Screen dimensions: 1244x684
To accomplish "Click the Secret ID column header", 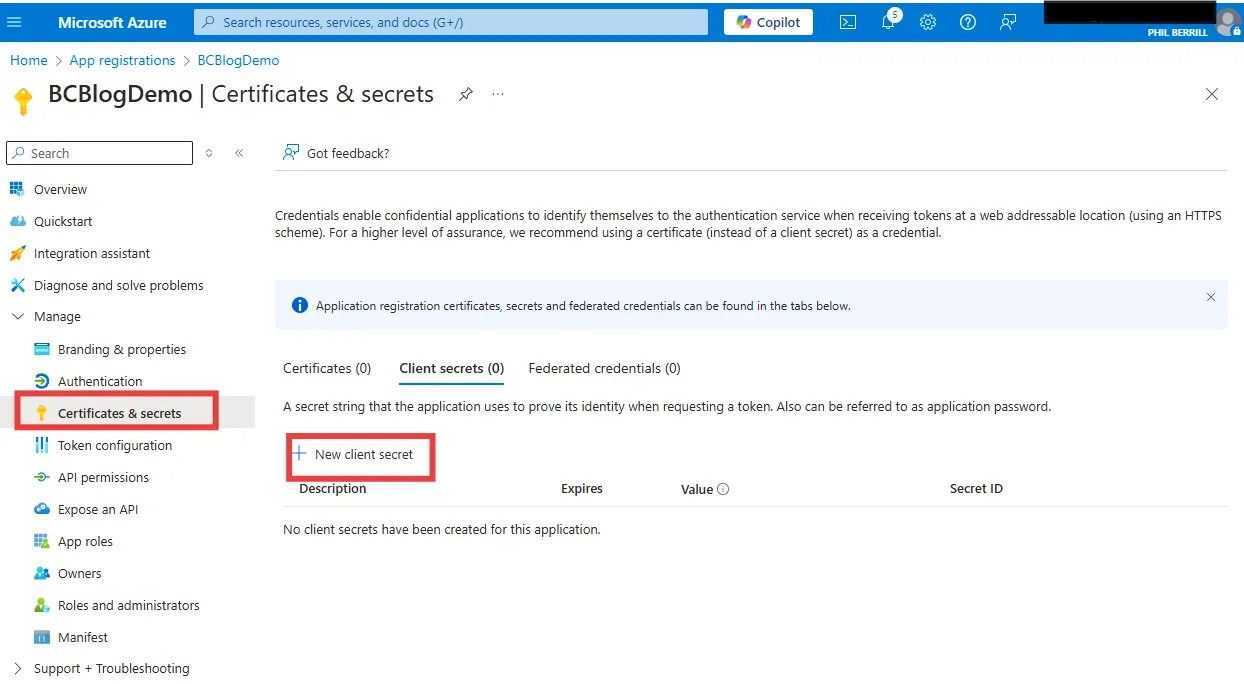I will 976,489.
